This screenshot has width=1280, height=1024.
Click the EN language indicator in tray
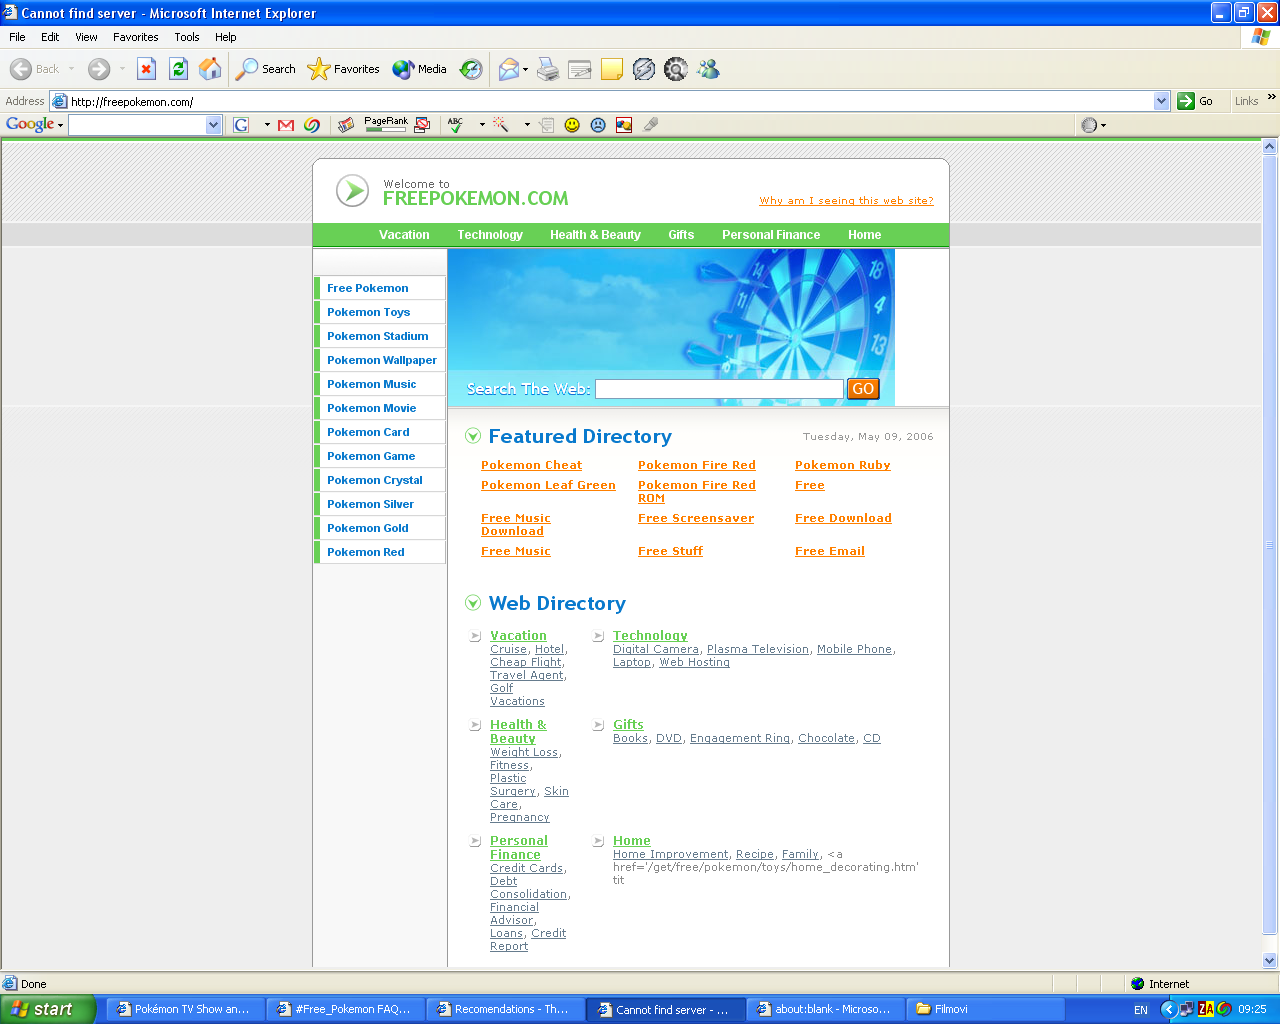(x=1141, y=1010)
